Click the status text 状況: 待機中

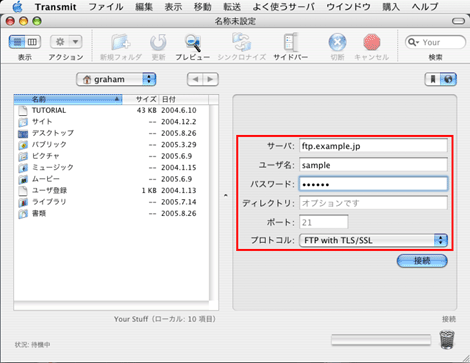[32, 345]
